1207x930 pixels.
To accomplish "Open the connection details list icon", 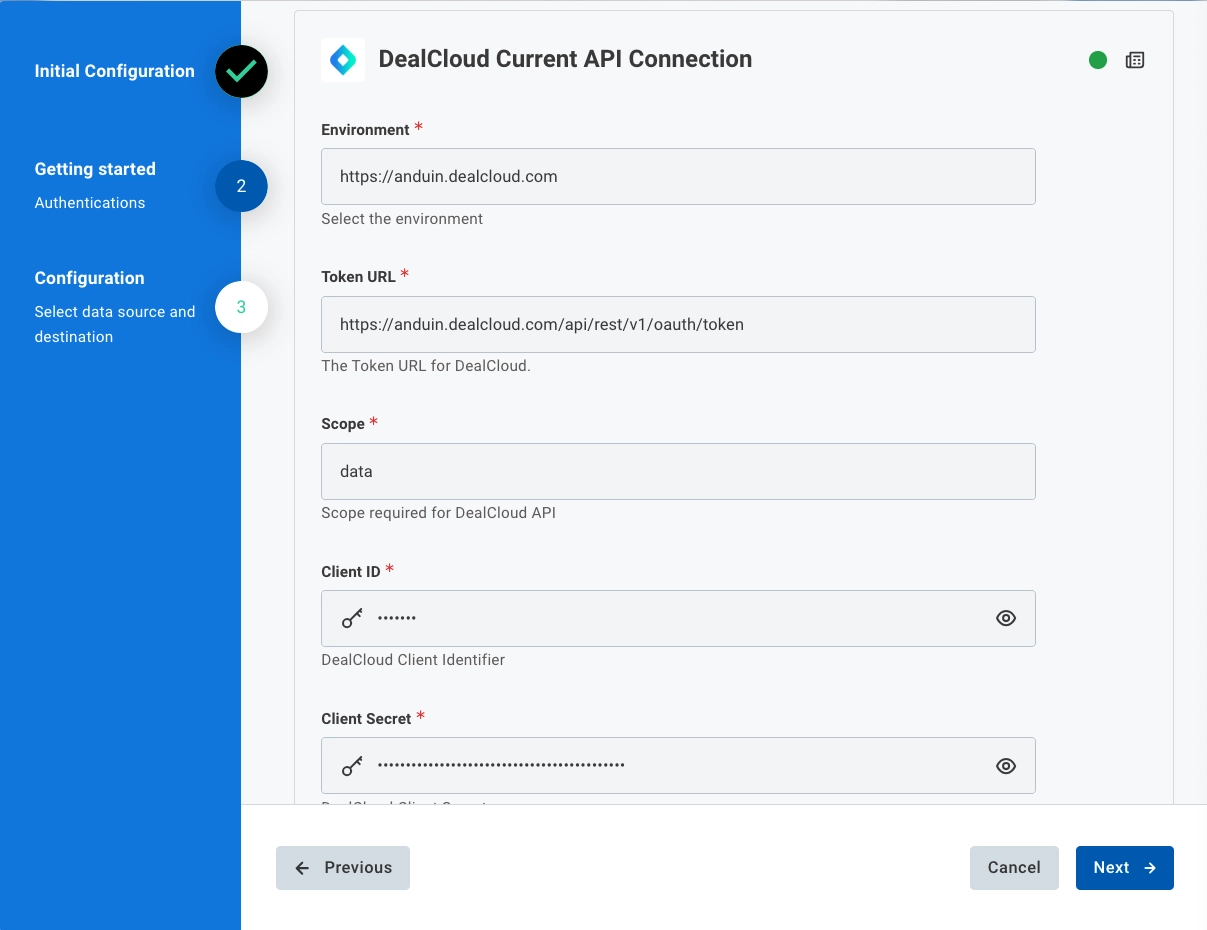I will coord(1135,60).
